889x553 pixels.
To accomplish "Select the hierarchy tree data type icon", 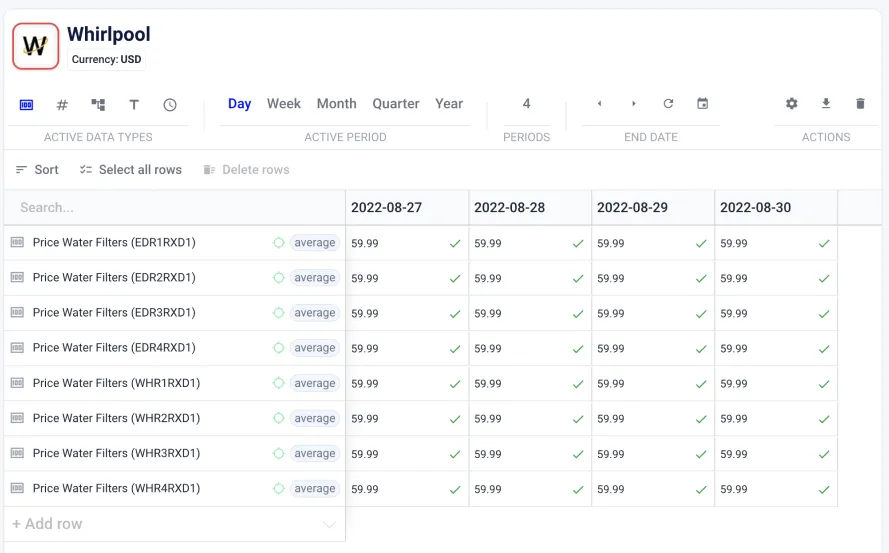I will [98, 105].
